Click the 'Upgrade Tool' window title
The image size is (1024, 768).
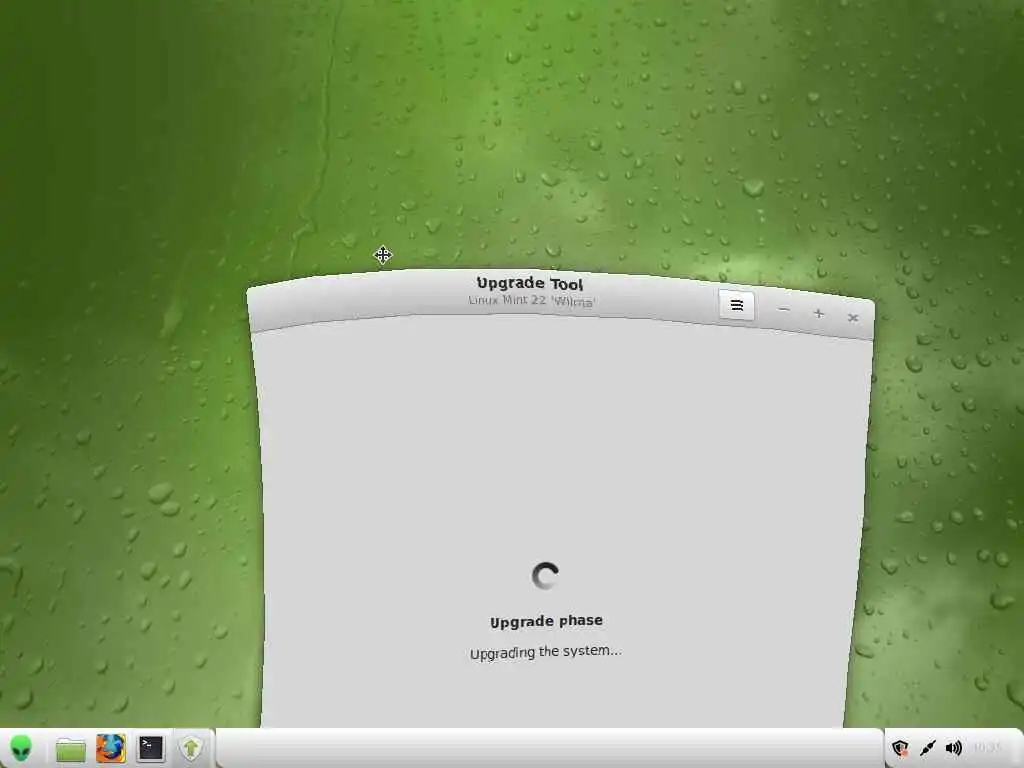click(530, 283)
